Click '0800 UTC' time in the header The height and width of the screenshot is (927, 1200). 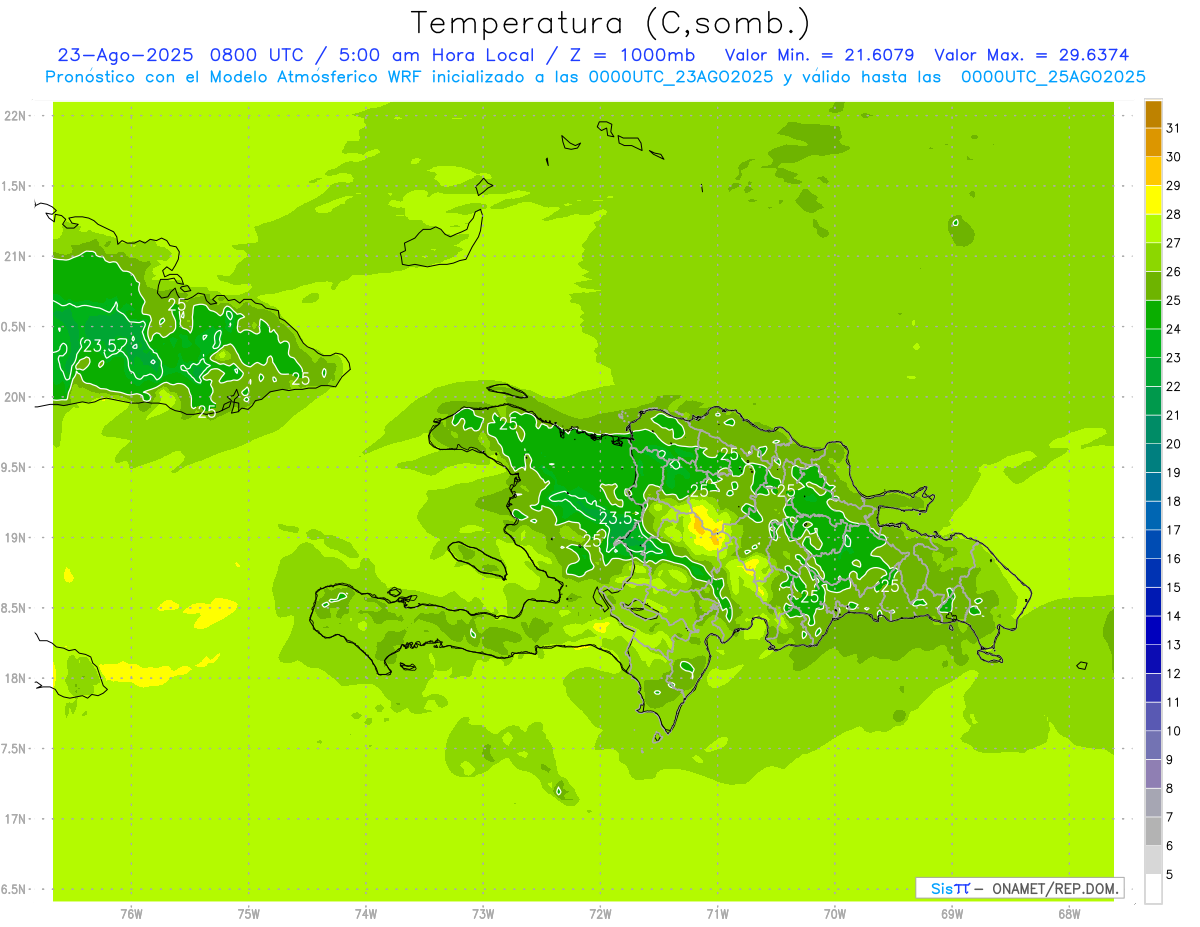point(258,55)
